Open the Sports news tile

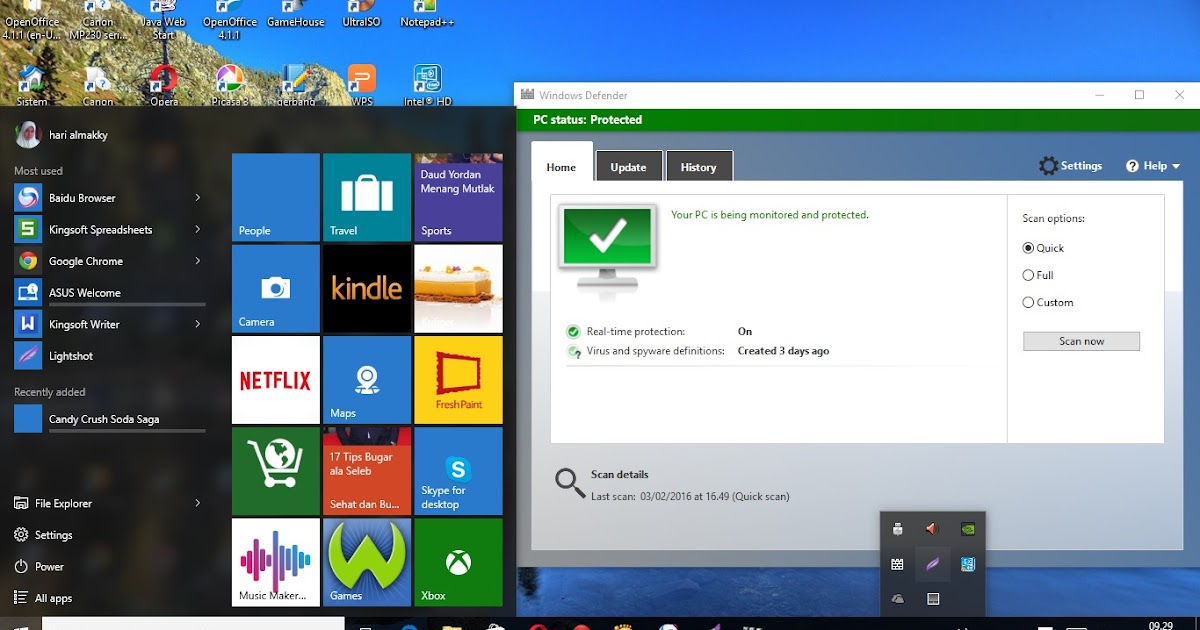(458, 197)
